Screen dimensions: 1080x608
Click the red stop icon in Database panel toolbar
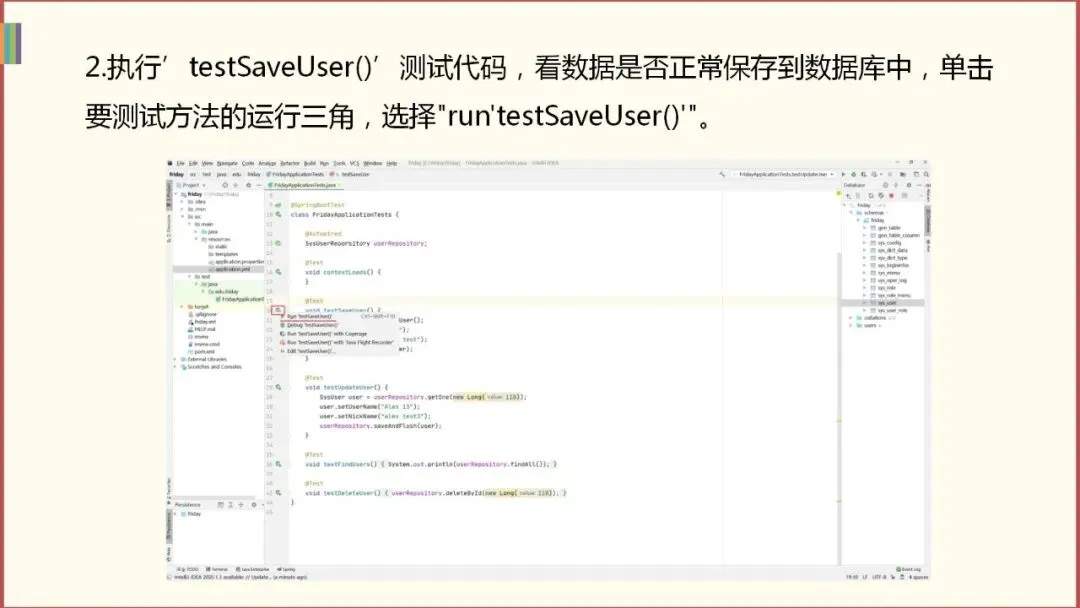[x=891, y=196]
